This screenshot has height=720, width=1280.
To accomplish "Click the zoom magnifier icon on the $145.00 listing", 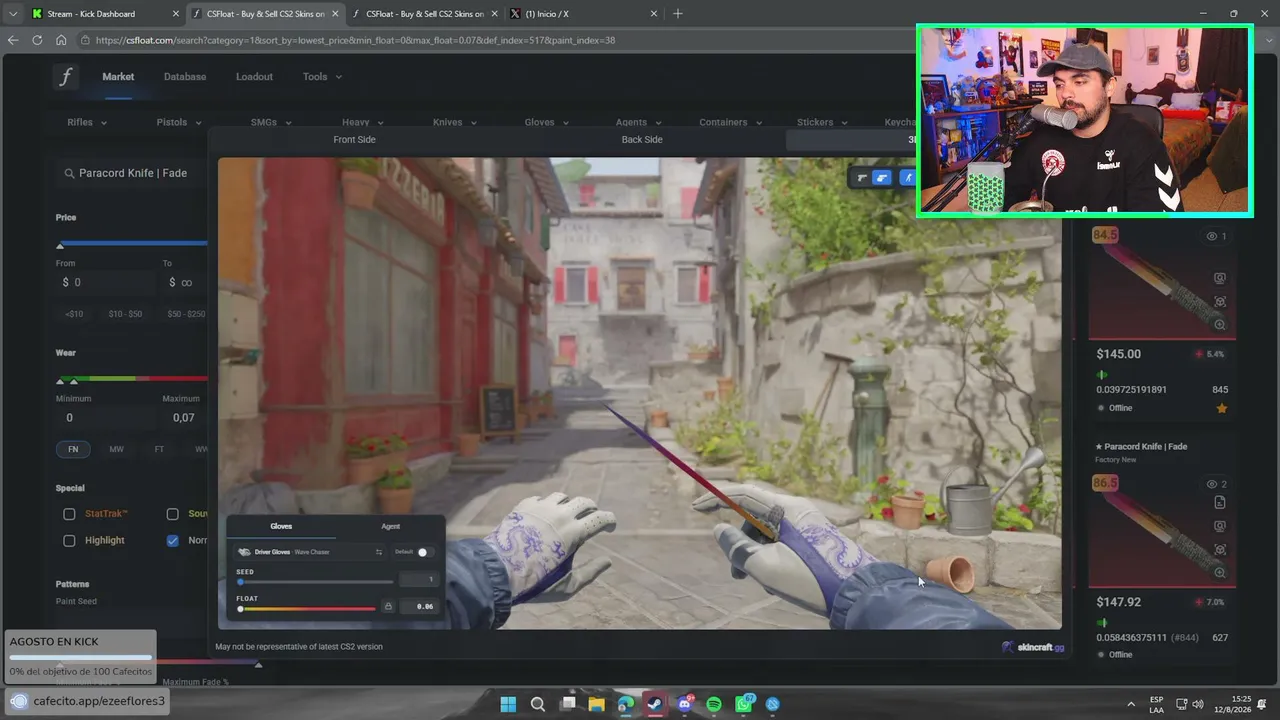I will [x=1220, y=325].
